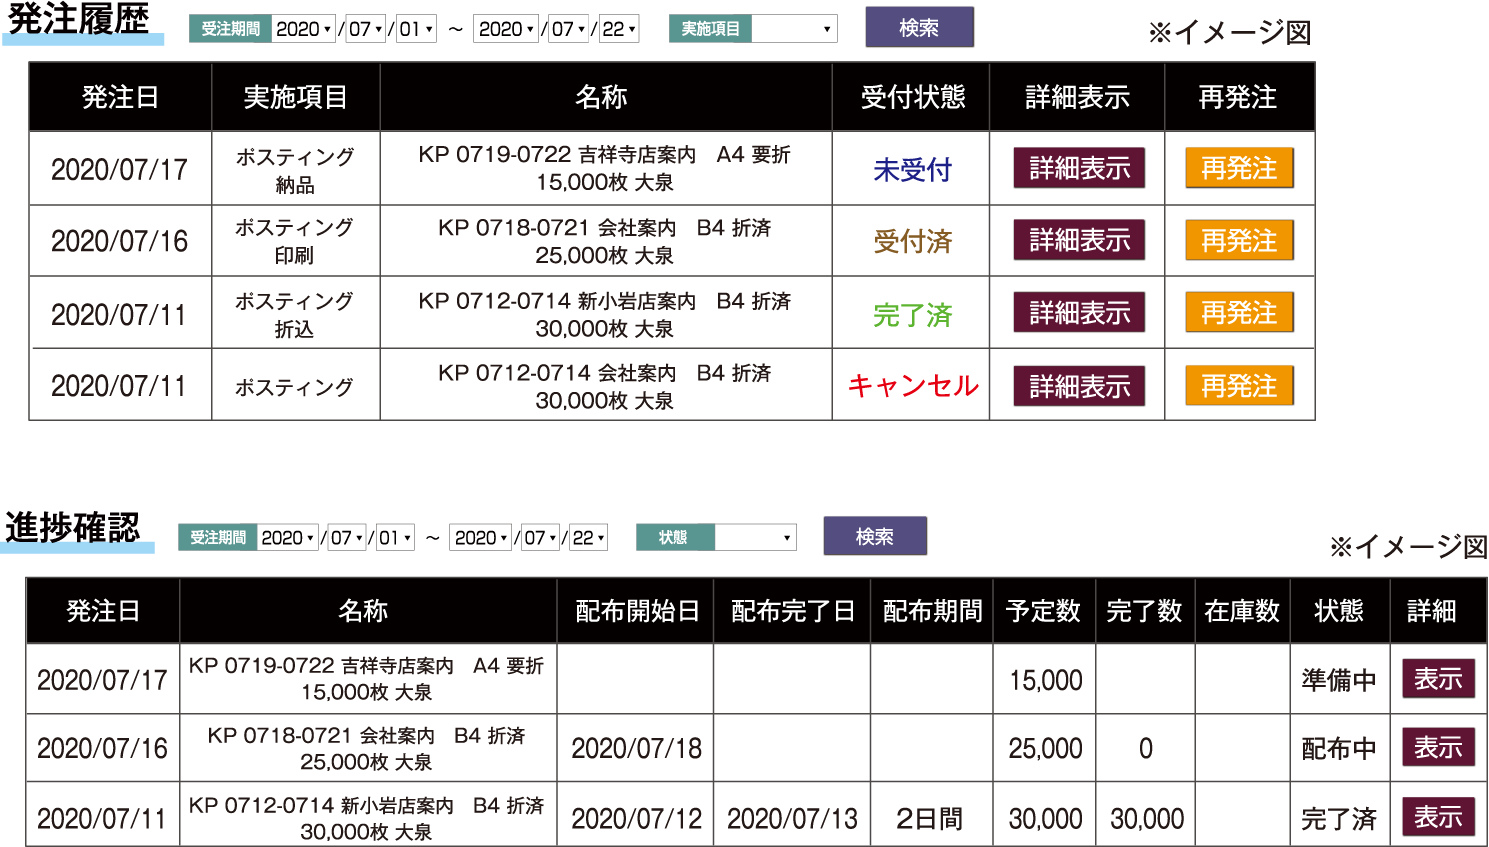
Task: Open end year dropdown in 進捗確認
Action: pos(481,537)
